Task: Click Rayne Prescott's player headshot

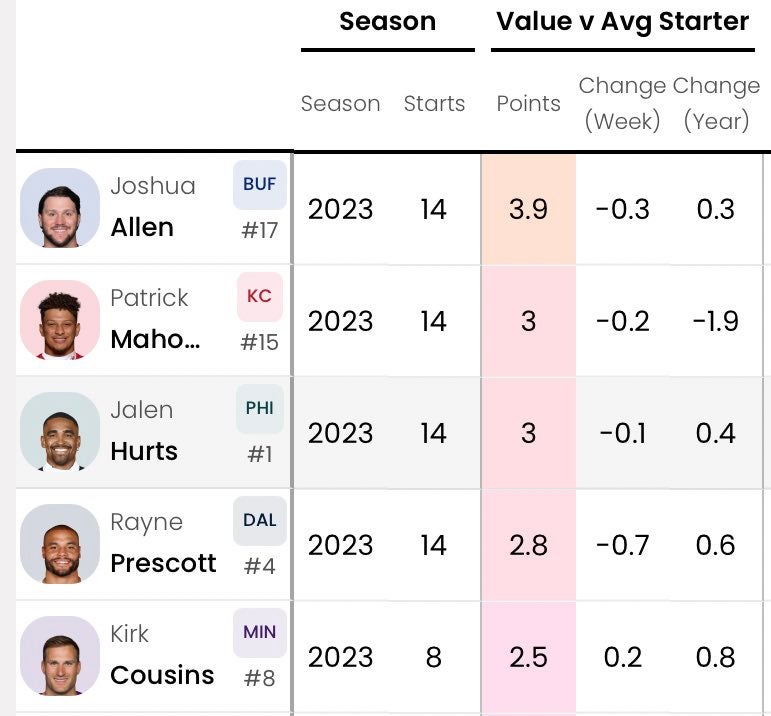Action: pyautogui.click(x=60, y=544)
